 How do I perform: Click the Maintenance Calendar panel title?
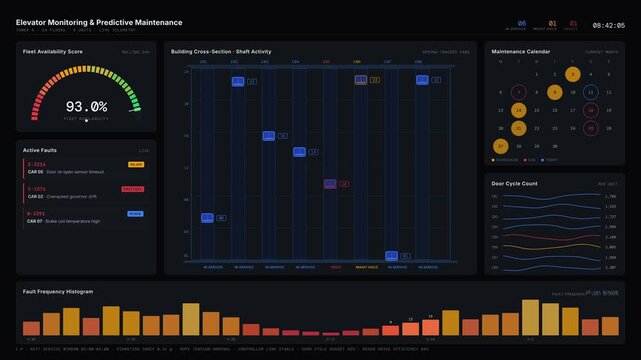[x=520, y=51]
